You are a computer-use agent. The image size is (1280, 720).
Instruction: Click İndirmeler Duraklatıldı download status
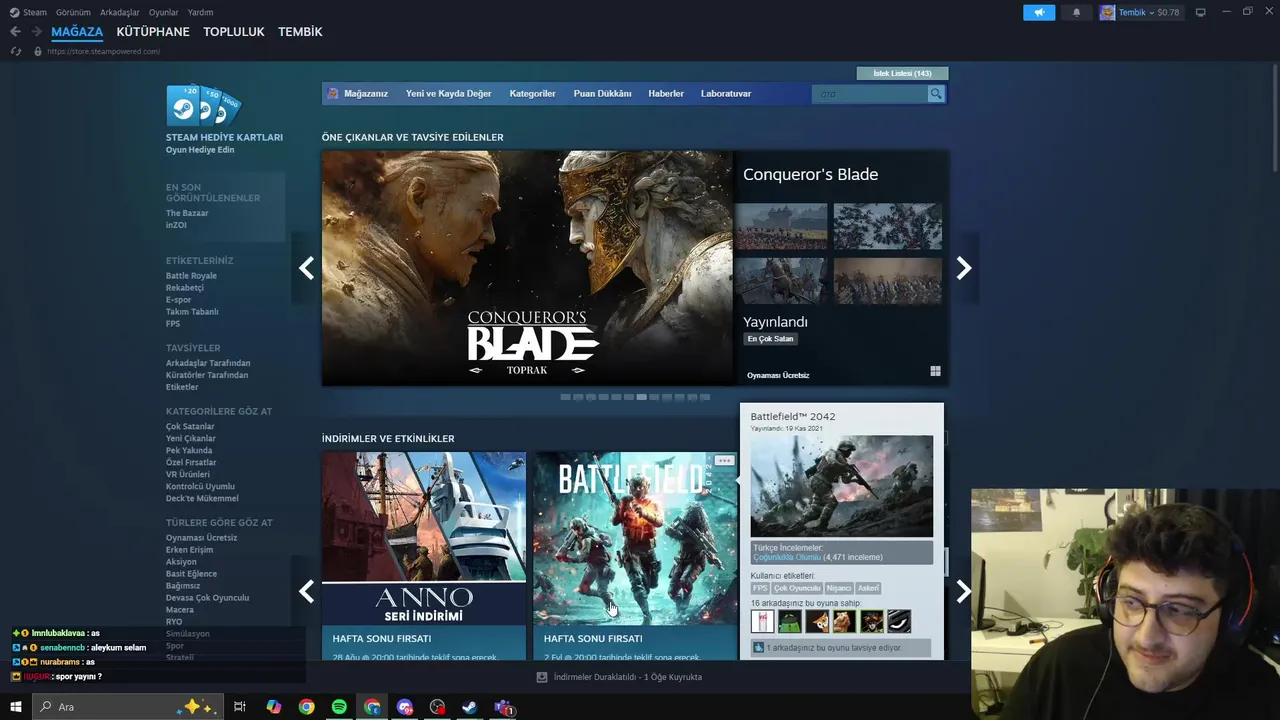click(628, 677)
